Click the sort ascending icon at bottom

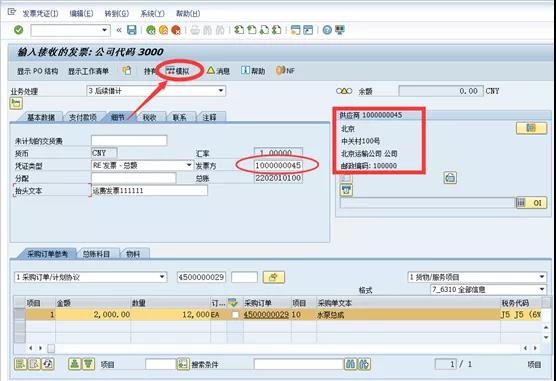(x=74, y=364)
